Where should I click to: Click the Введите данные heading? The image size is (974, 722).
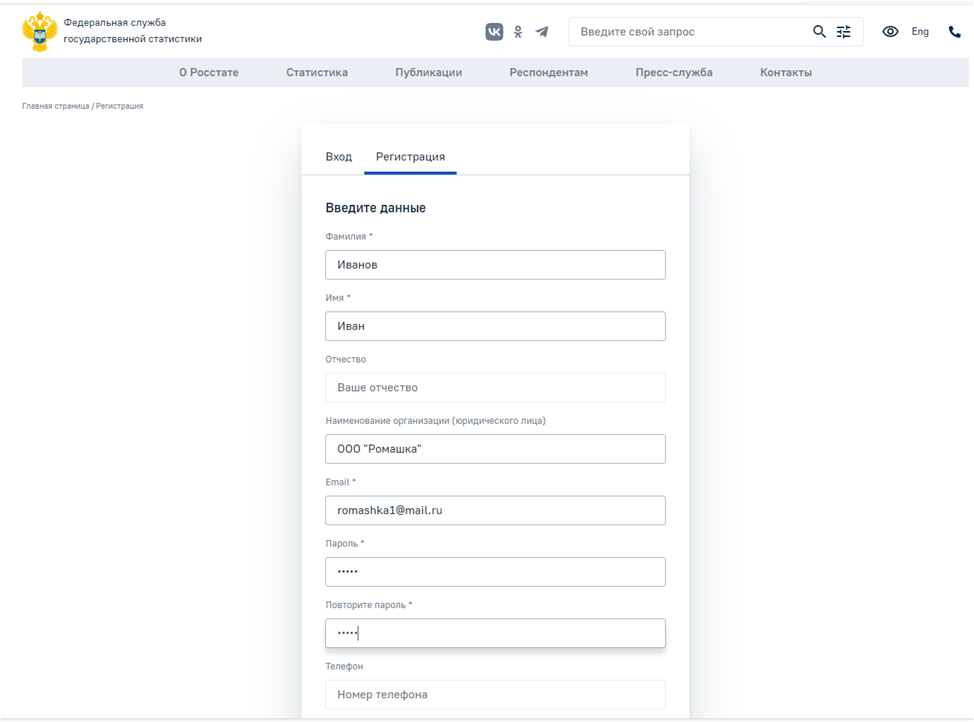(376, 208)
